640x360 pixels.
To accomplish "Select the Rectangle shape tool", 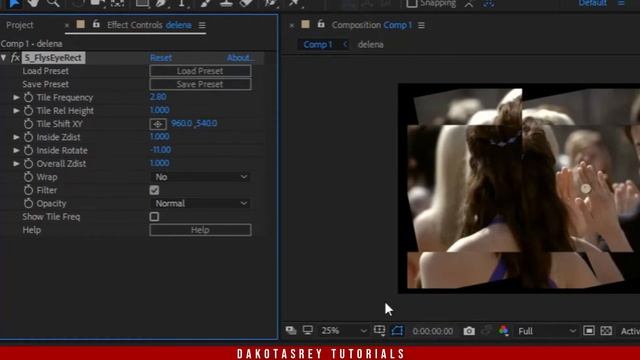I will pyautogui.click(x=142, y=3).
